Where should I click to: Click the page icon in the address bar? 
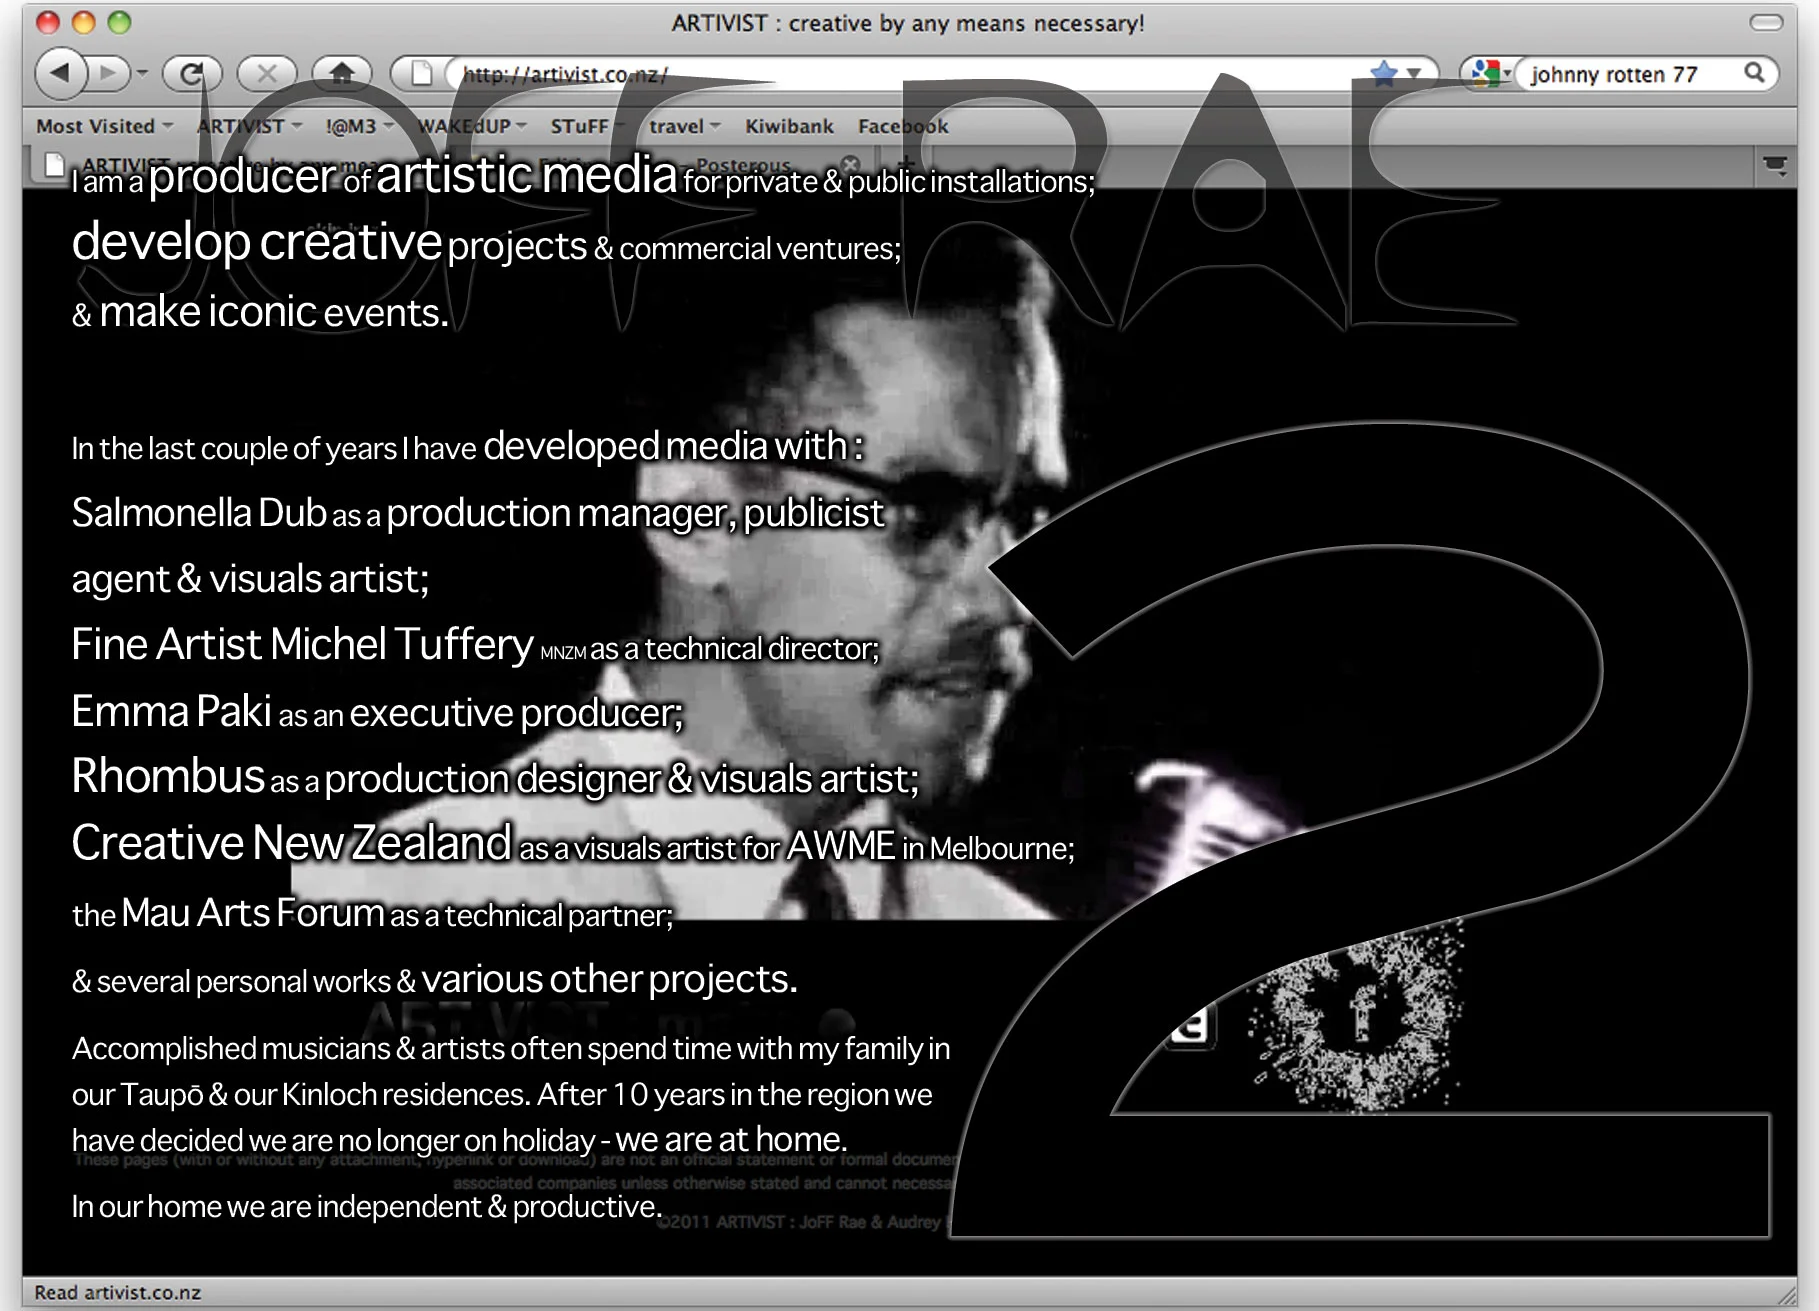coord(423,74)
